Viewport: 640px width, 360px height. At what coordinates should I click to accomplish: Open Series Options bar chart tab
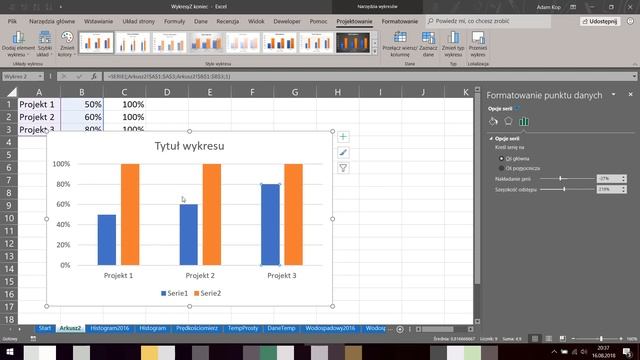point(524,122)
